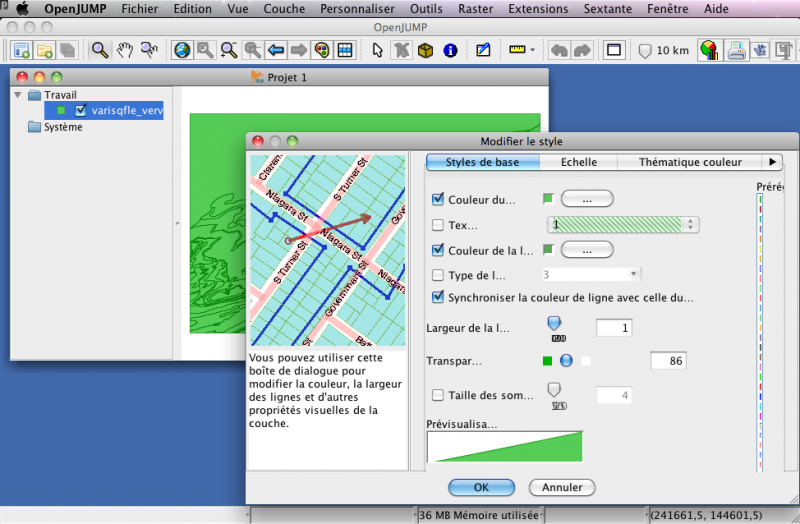Screen dimensions: 800x524
Task: Collapse the Travail category in layer tree
Action: [x=19, y=95]
